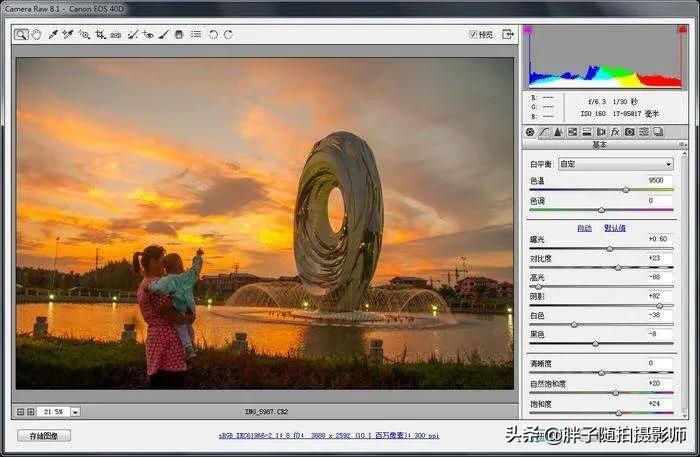Image resolution: width=700 pixels, height=457 pixels.
Task: Activate the Crop tool
Action: pyautogui.click(x=100, y=34)
